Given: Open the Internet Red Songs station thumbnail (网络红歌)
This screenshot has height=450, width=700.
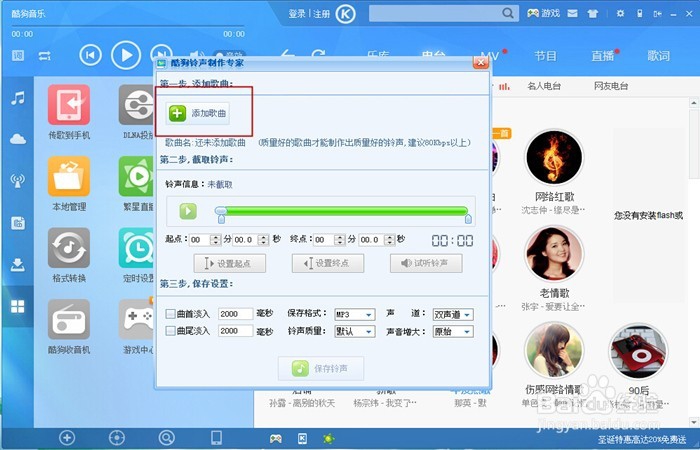Looking at the screenshot, I should (554, 157).
